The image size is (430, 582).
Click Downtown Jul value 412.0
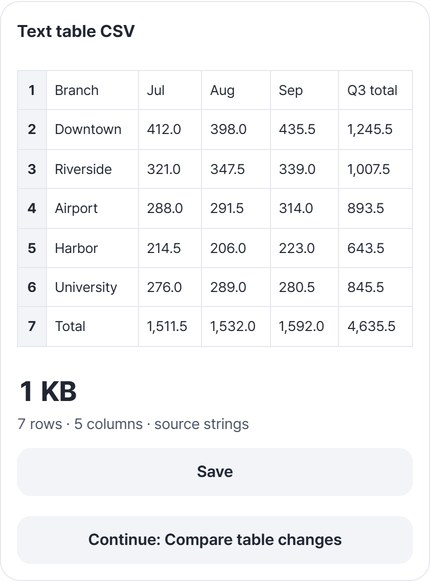(x=170, y=130)
